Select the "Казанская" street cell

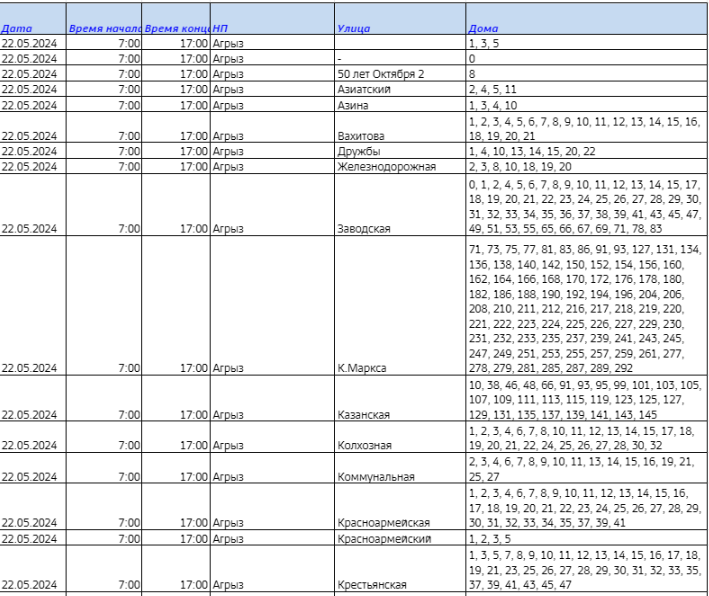coord(363,414)
